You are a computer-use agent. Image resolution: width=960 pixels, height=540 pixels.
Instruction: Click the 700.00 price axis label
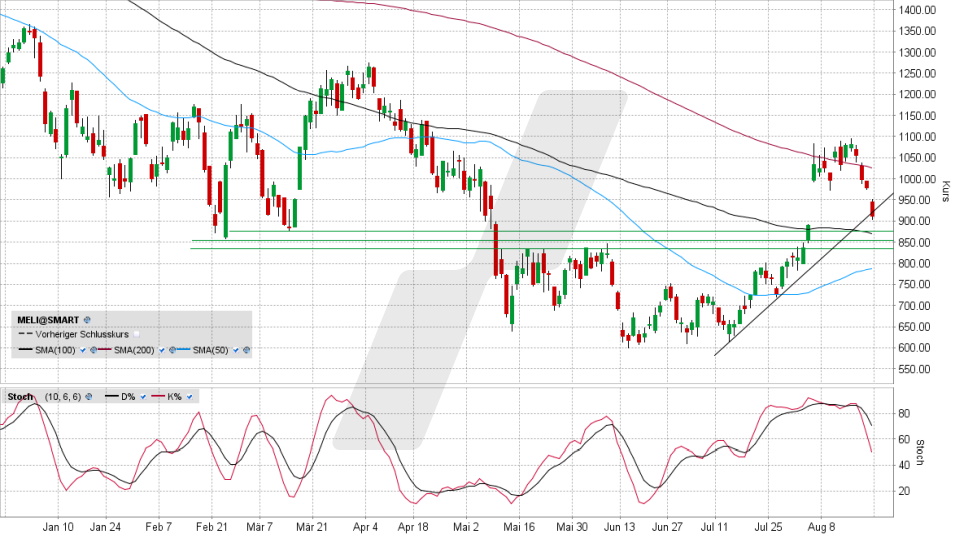(914, 306)
